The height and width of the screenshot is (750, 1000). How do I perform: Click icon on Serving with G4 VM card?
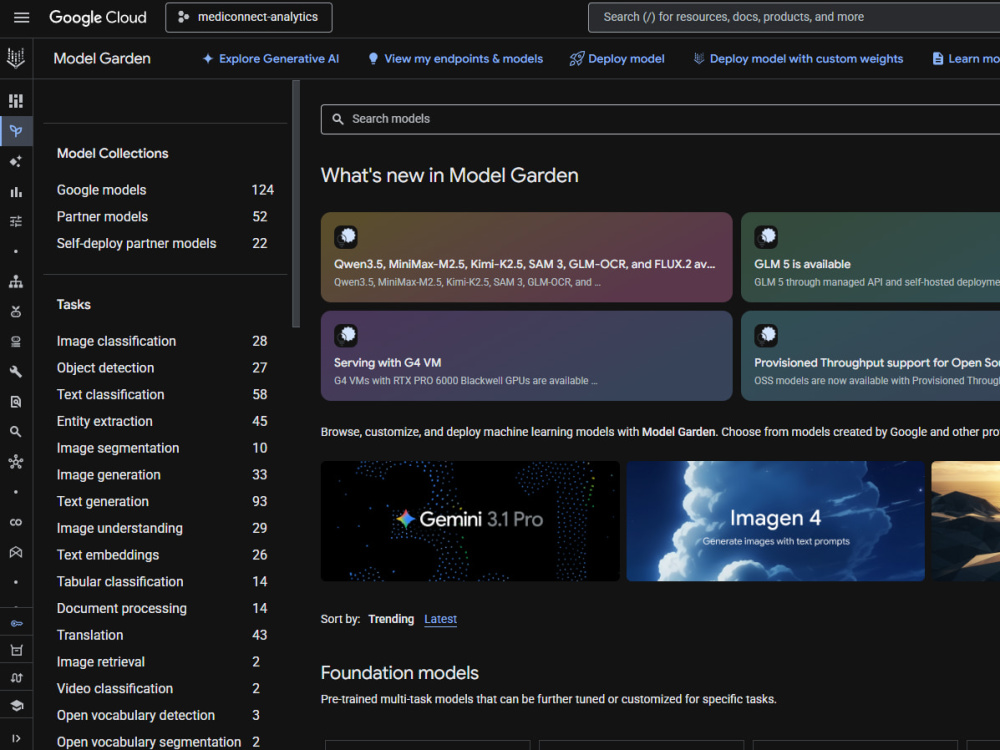coord(346,335)
